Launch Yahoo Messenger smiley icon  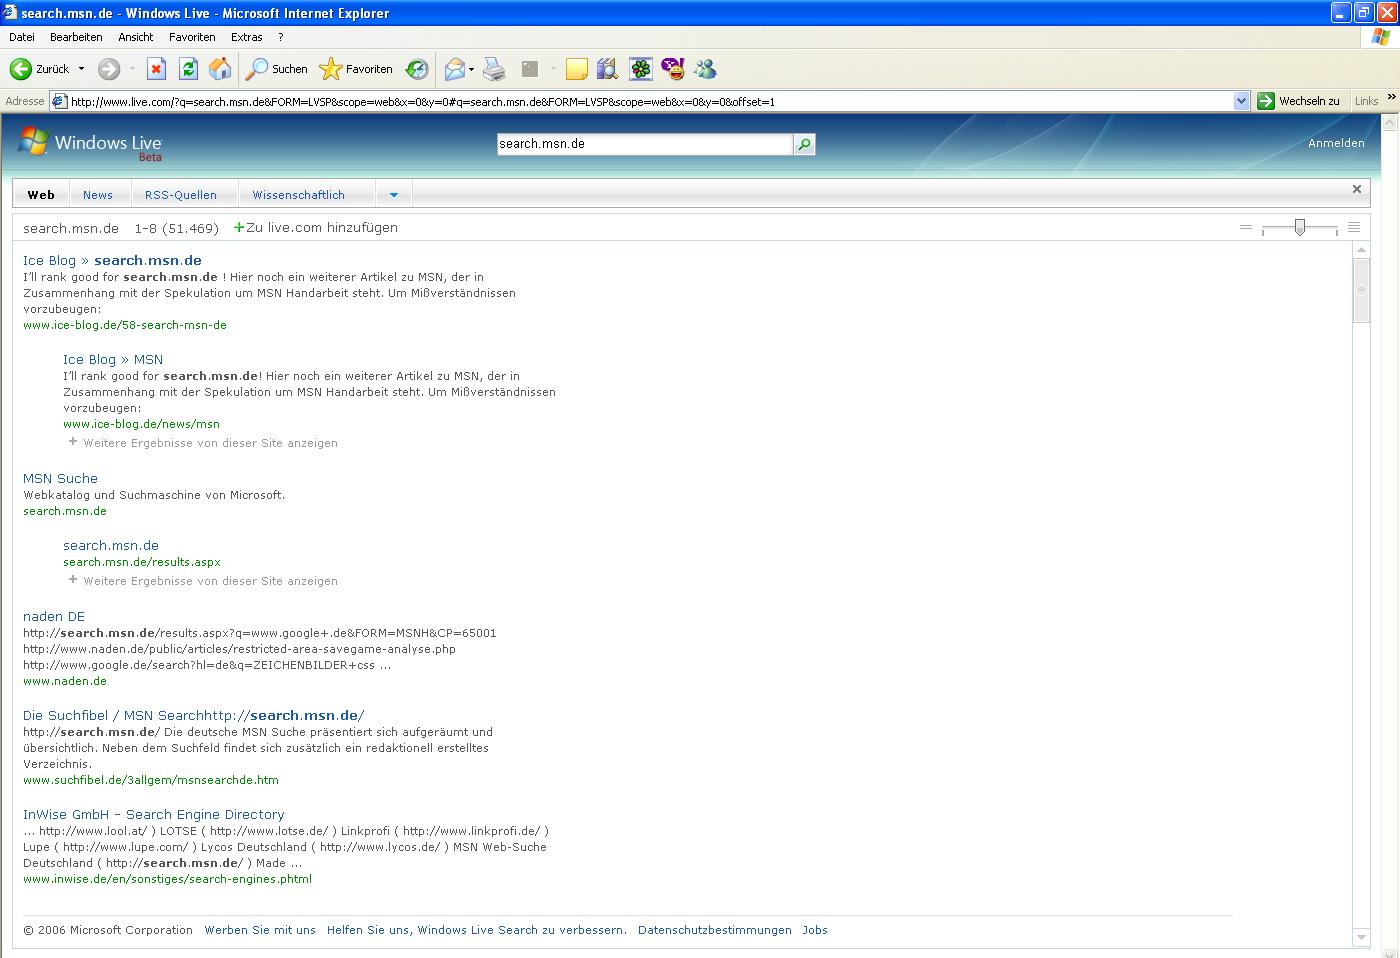click(673, 69)
